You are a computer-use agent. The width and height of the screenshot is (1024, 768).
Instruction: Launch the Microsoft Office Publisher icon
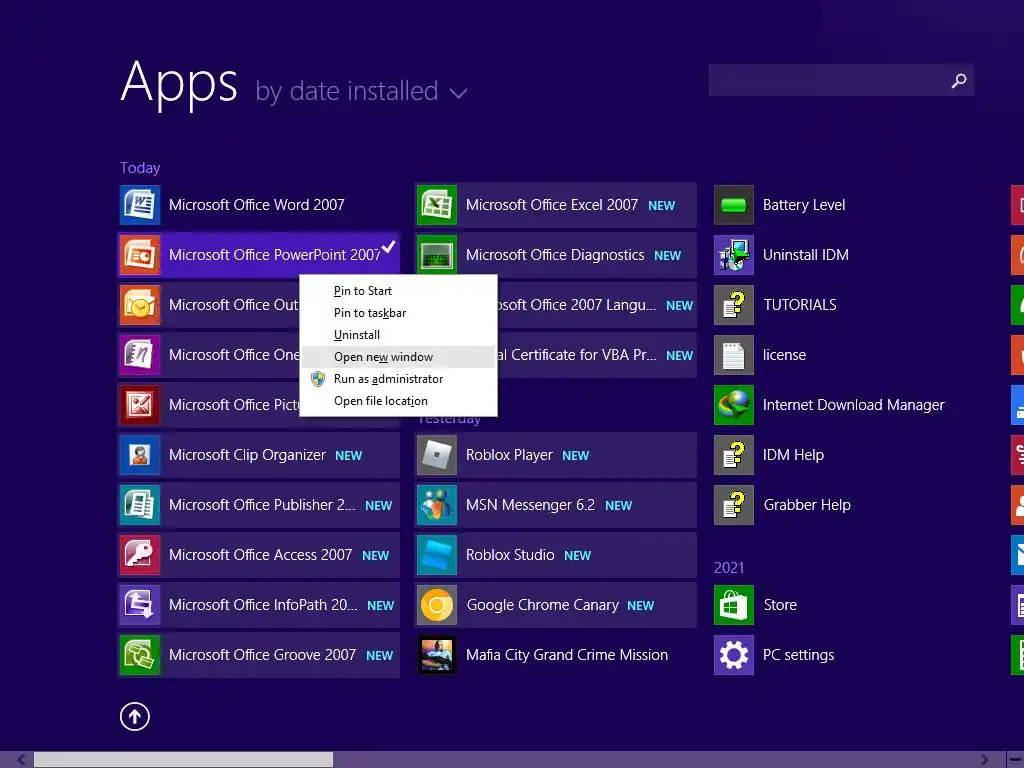pos(140,505)
